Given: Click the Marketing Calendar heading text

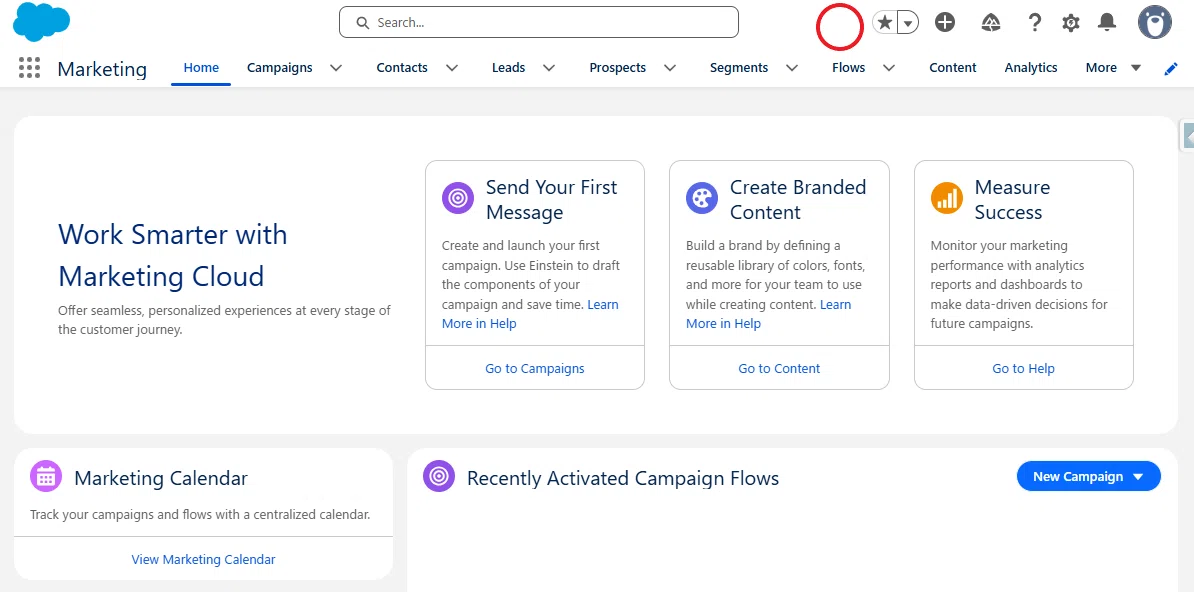Looking at the screenshot, I should 161,478.
